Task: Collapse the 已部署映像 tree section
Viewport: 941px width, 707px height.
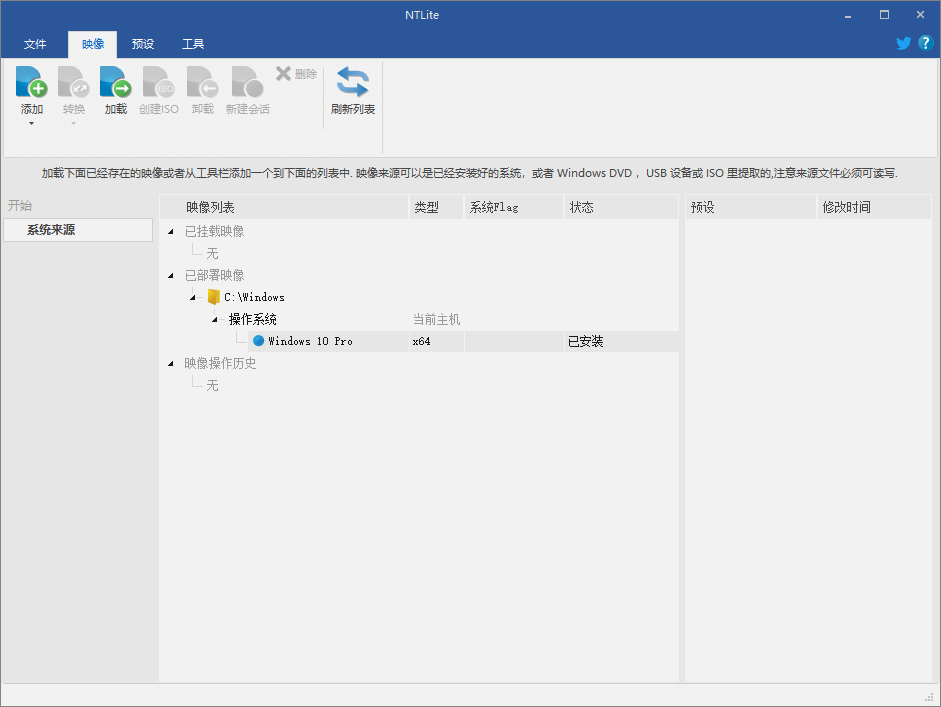Action: click(170, 274)
